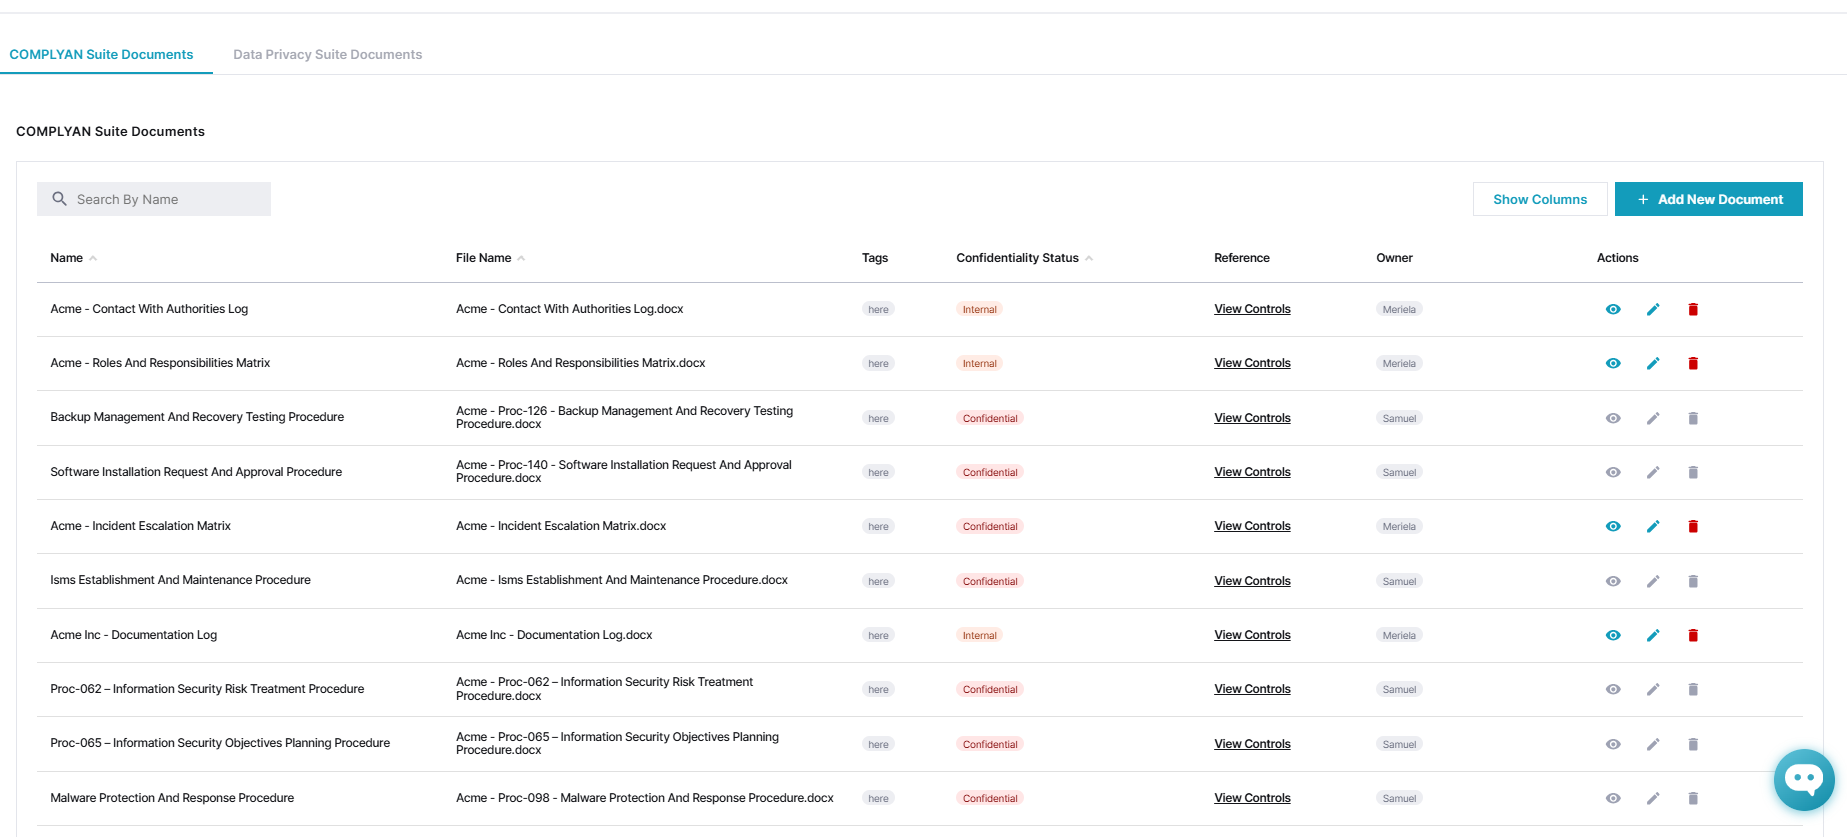This screenshot has height=837, width=1847.
Task: Delete the Contact With Authorities Log document
Action: point(1693,309)
